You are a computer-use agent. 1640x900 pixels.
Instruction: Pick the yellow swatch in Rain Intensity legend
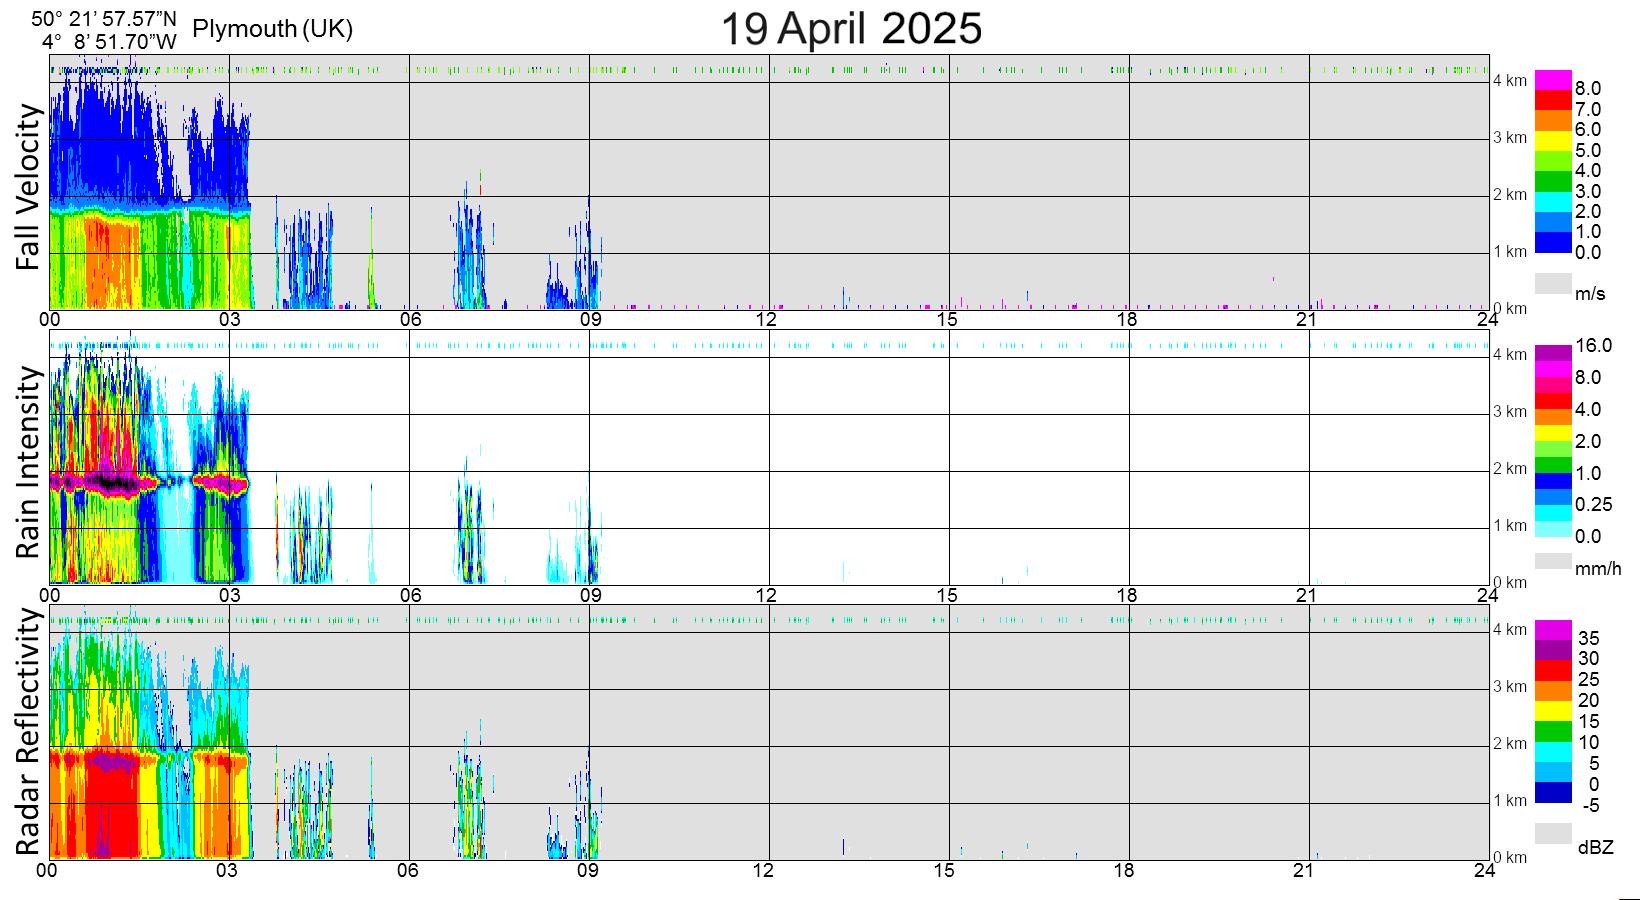click(x=1554, y=433)
